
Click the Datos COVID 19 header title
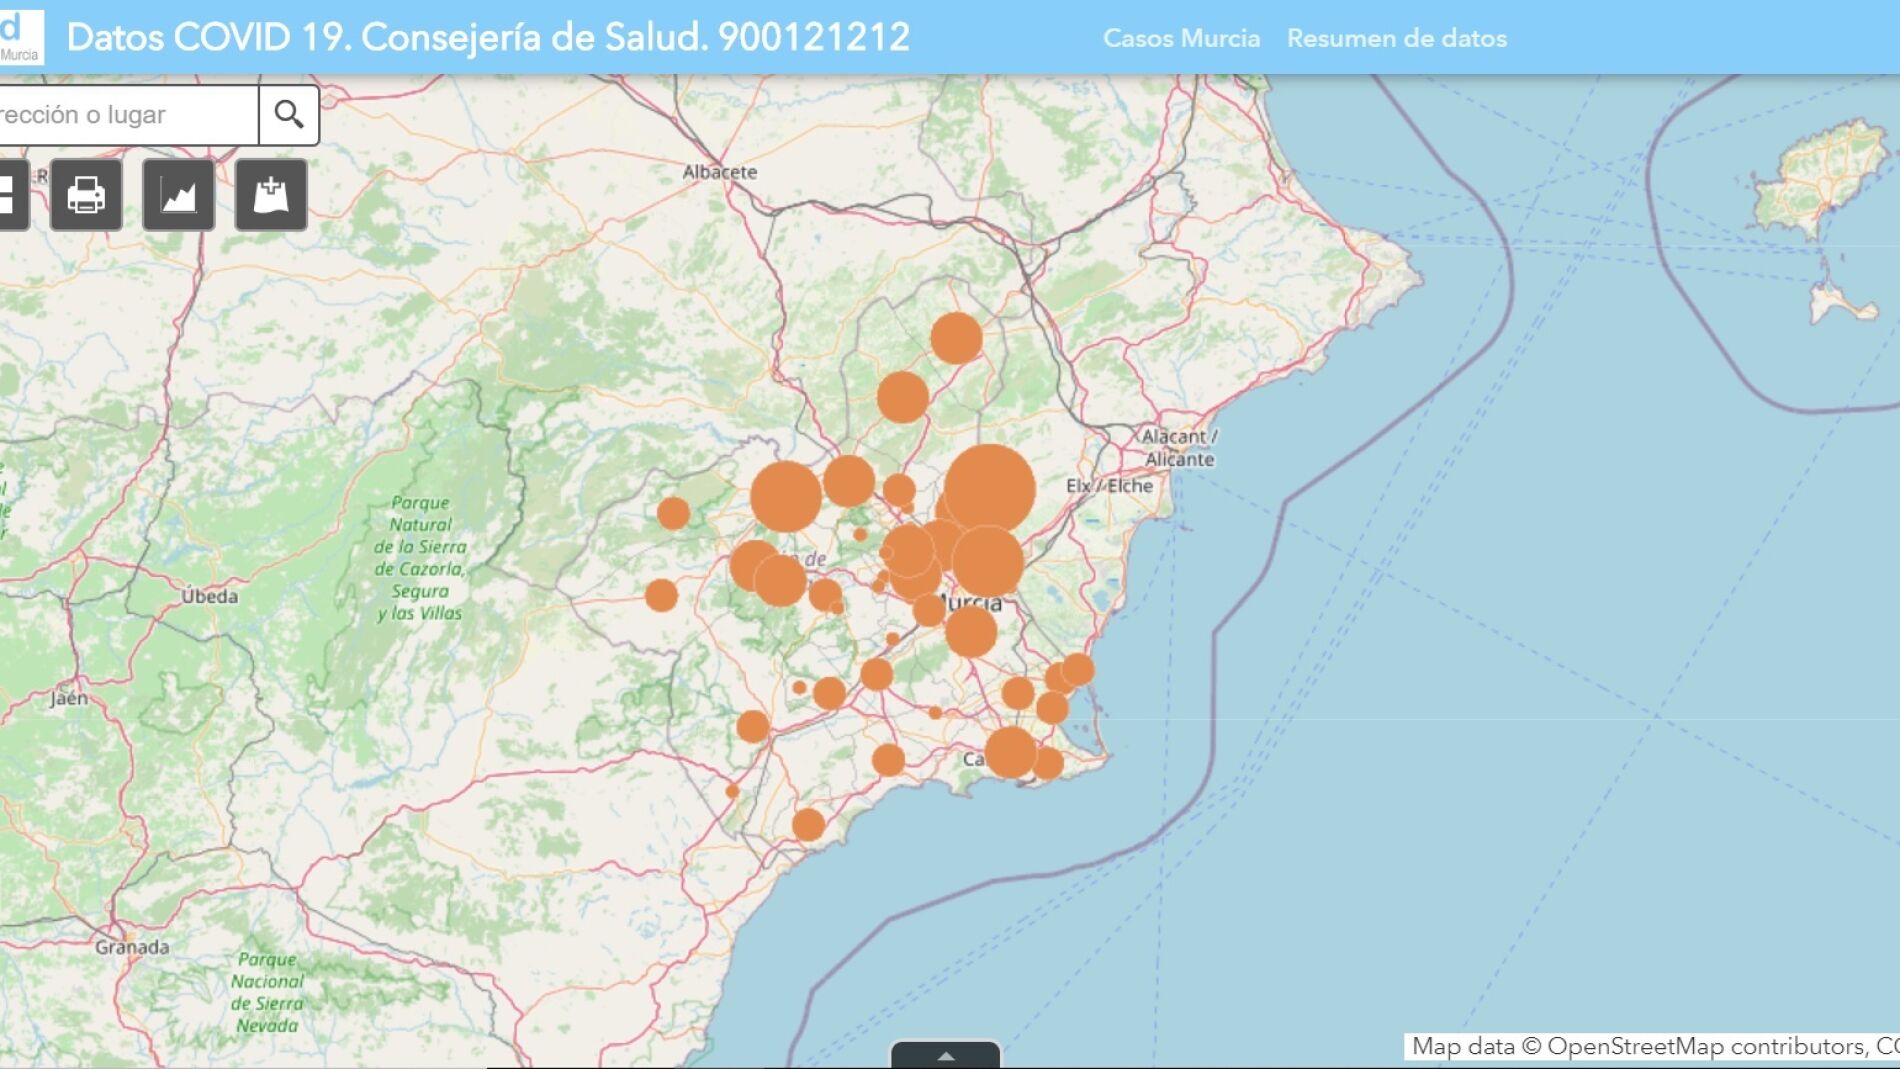488,37
